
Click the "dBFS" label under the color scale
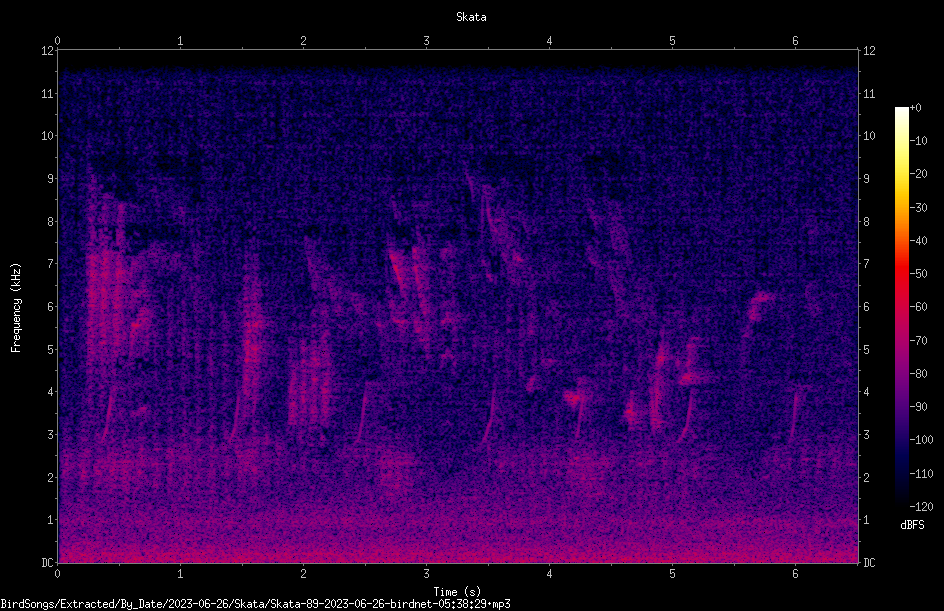[x=912, y=525]
